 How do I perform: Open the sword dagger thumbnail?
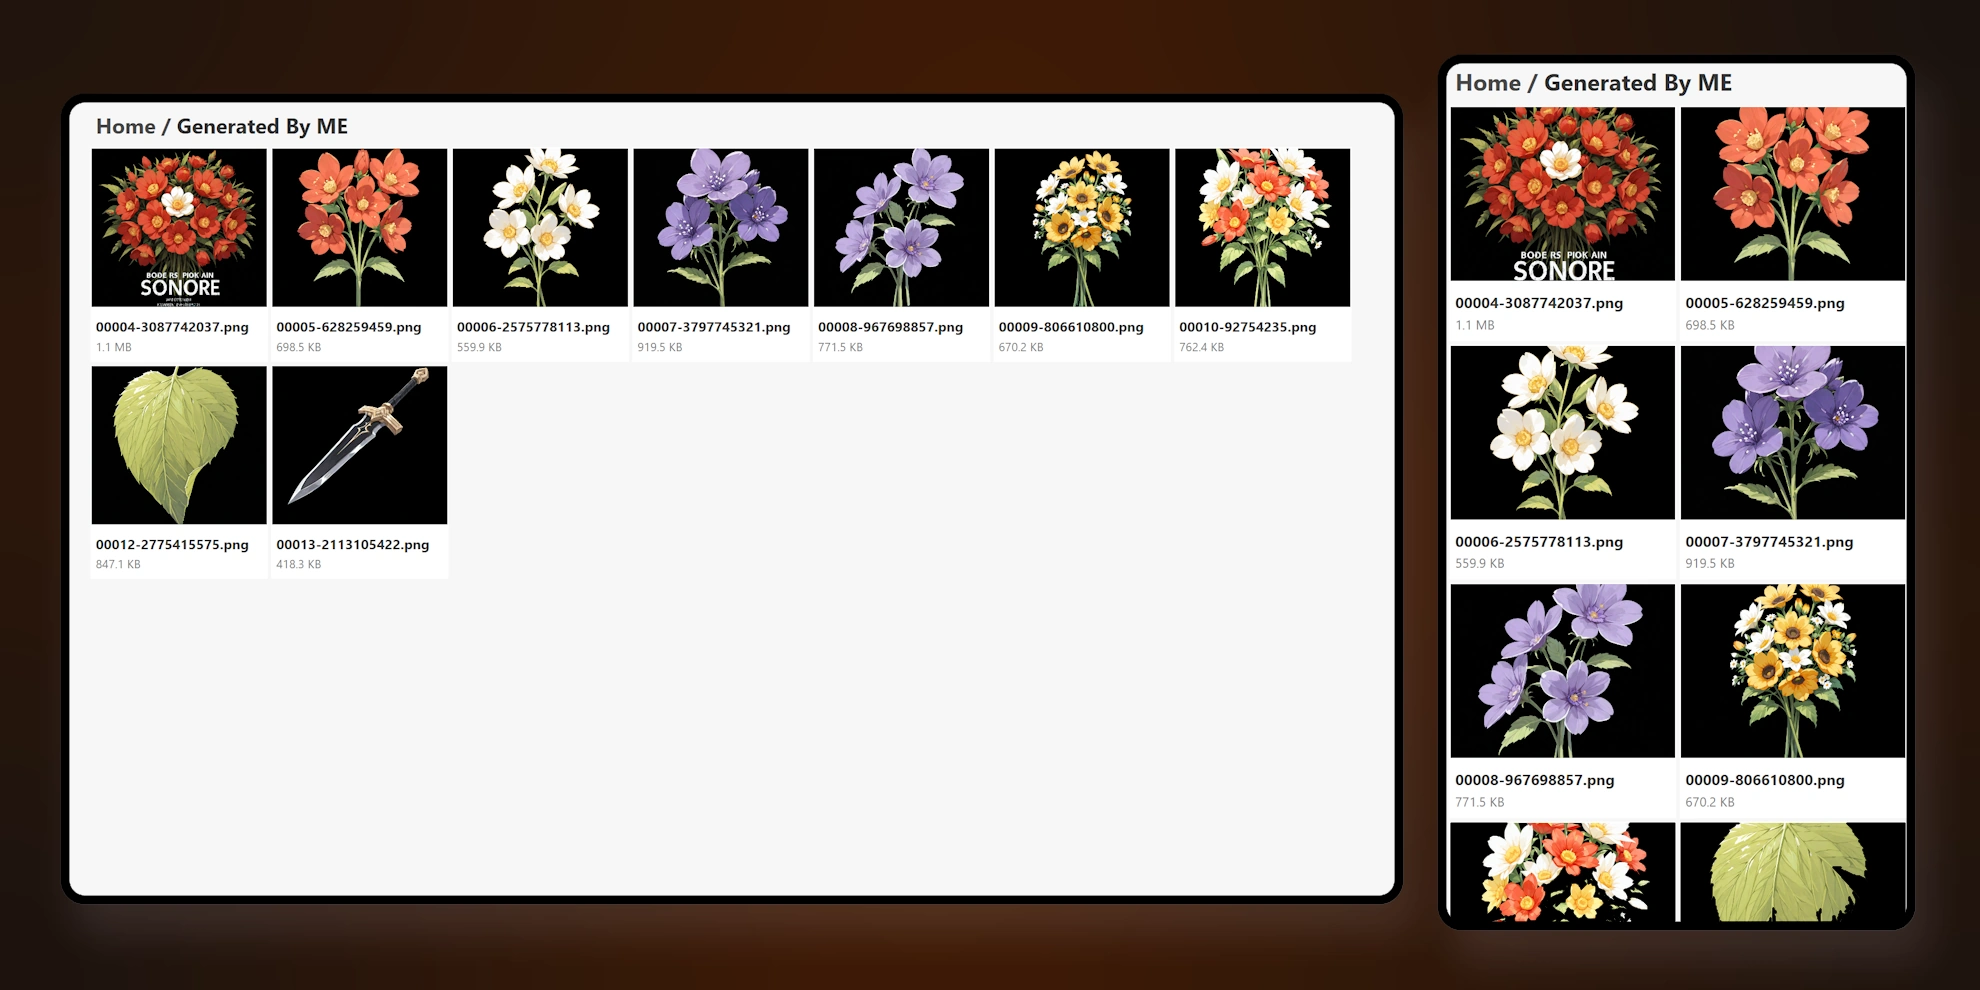point(360,445)
